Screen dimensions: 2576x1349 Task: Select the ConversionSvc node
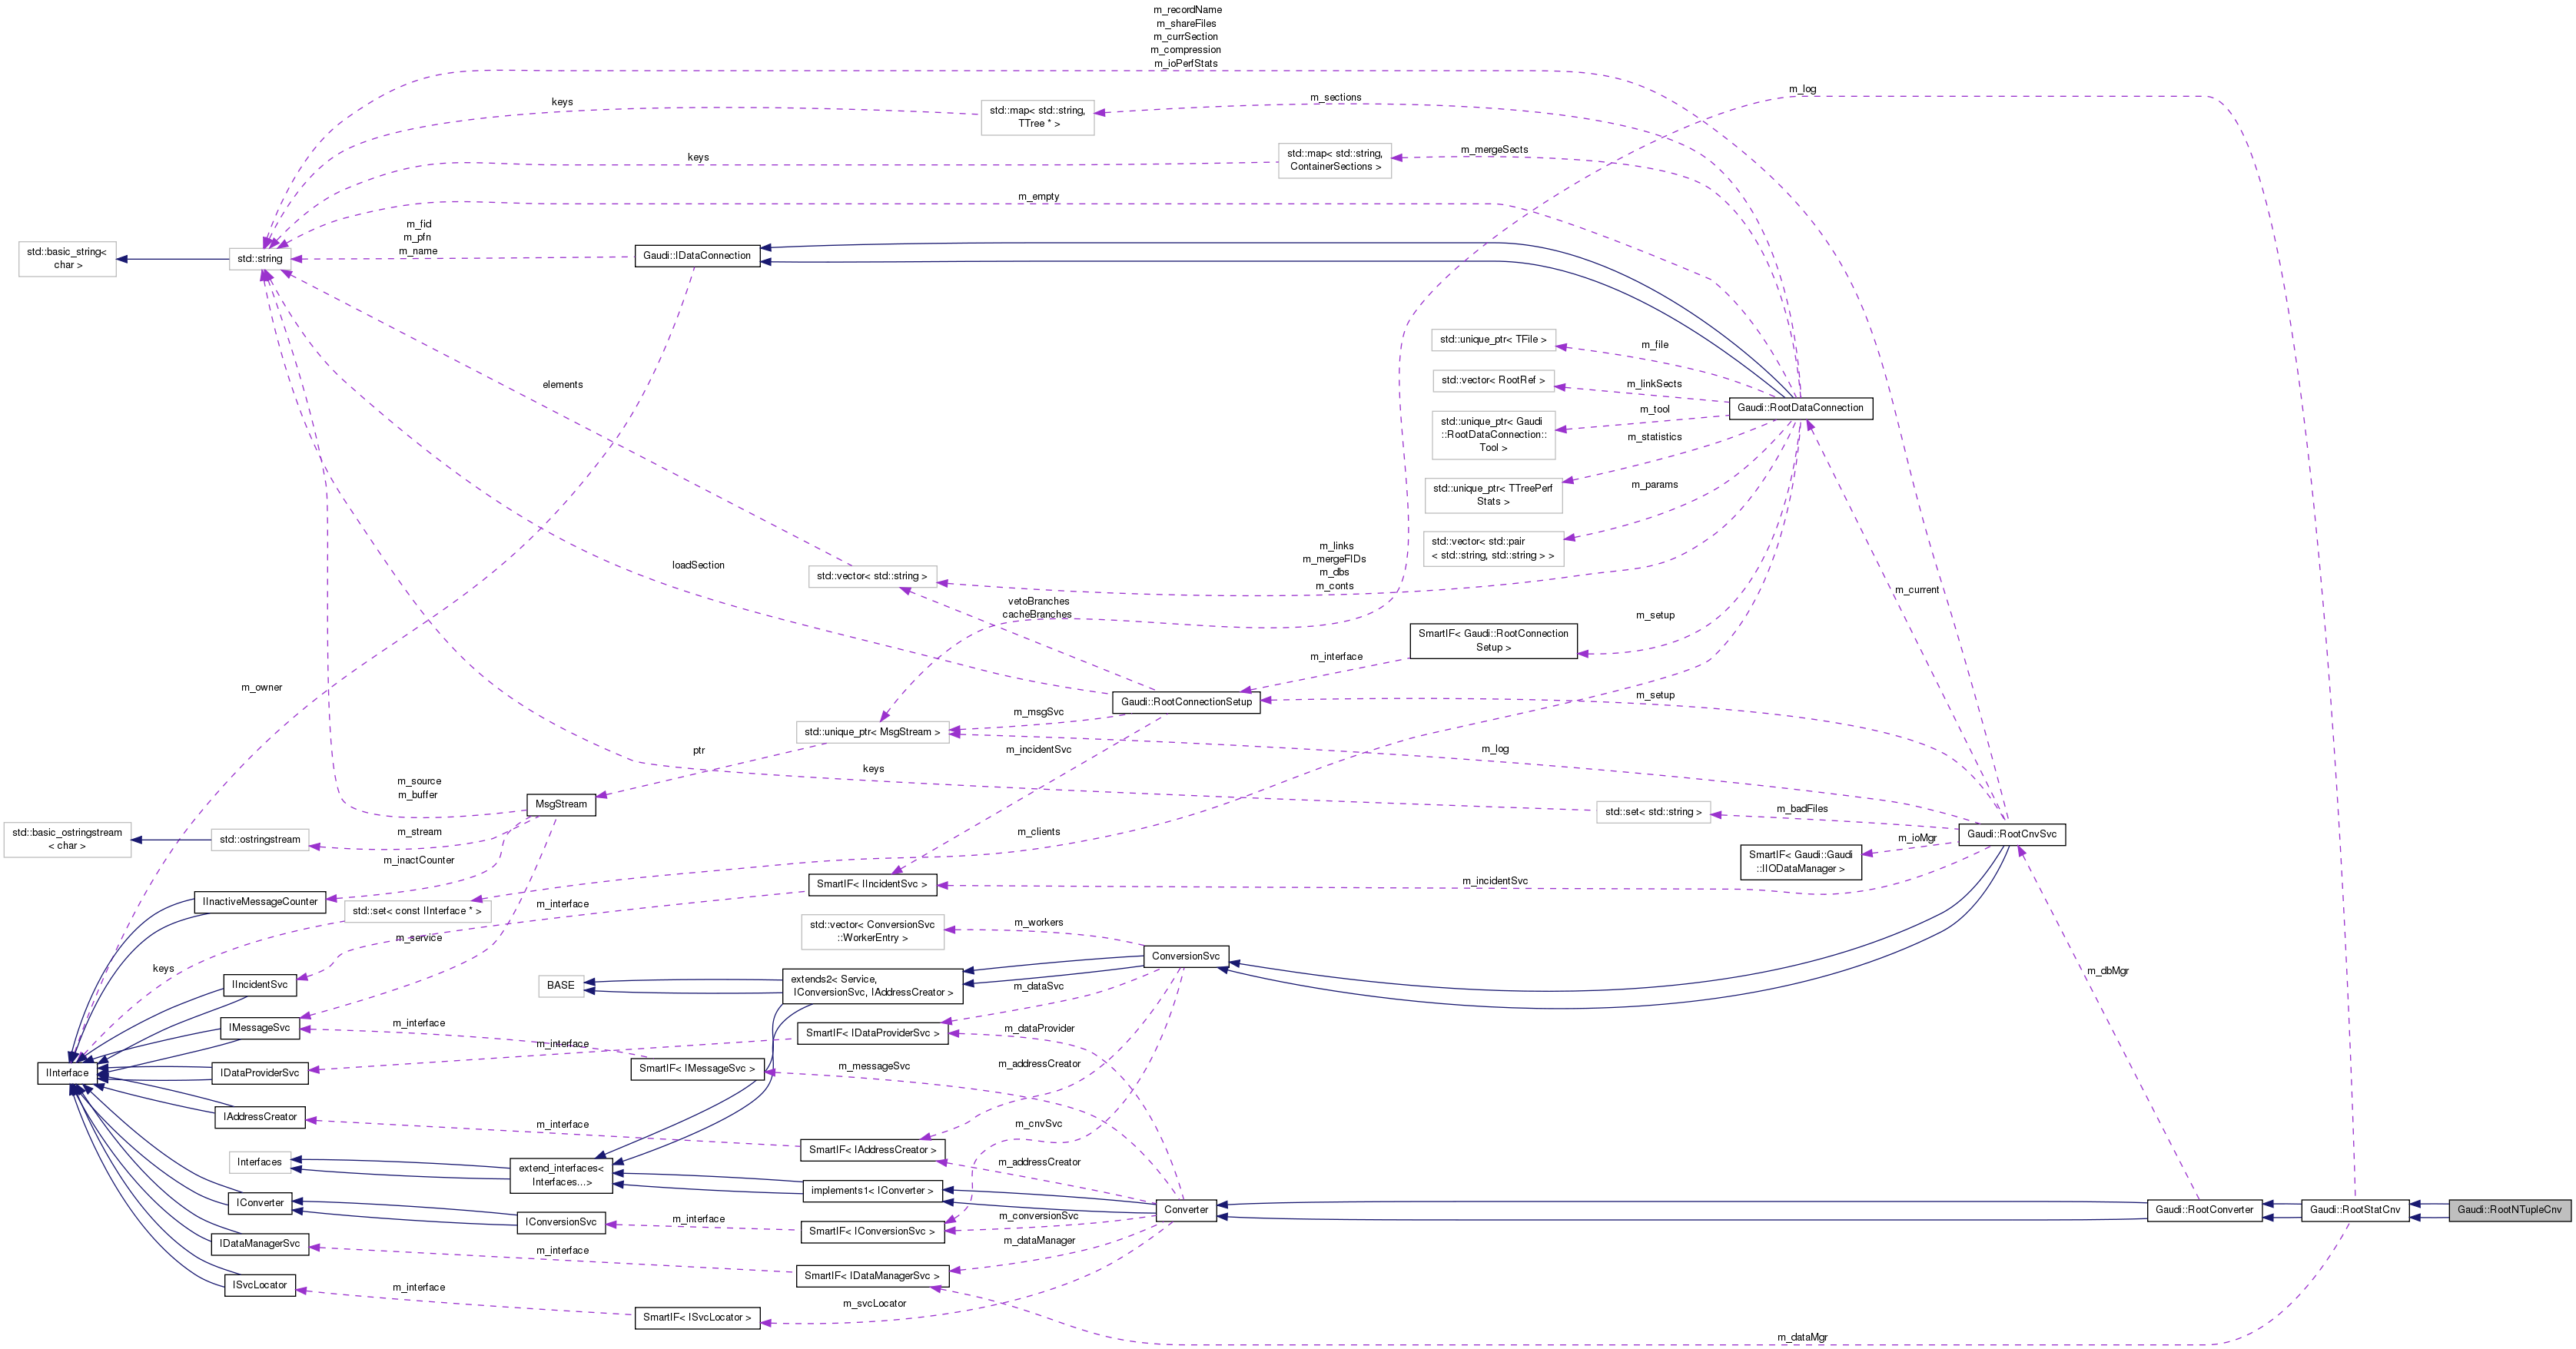1185,956
